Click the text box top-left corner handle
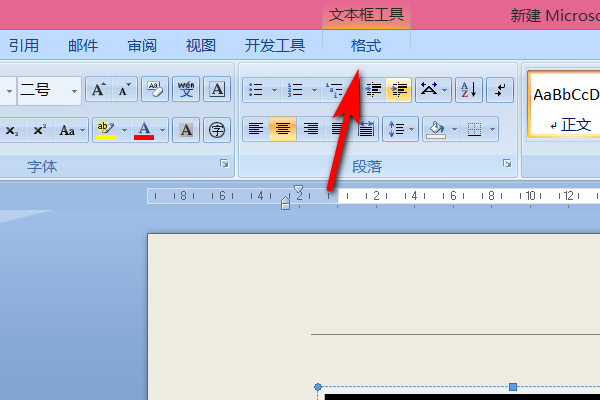The height and width of the screenshot is (400, 600). coord(318,387)
